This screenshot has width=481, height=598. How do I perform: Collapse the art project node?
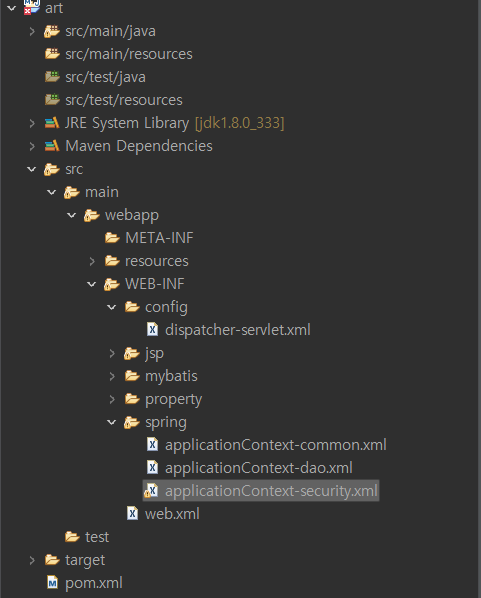(11, 8)
